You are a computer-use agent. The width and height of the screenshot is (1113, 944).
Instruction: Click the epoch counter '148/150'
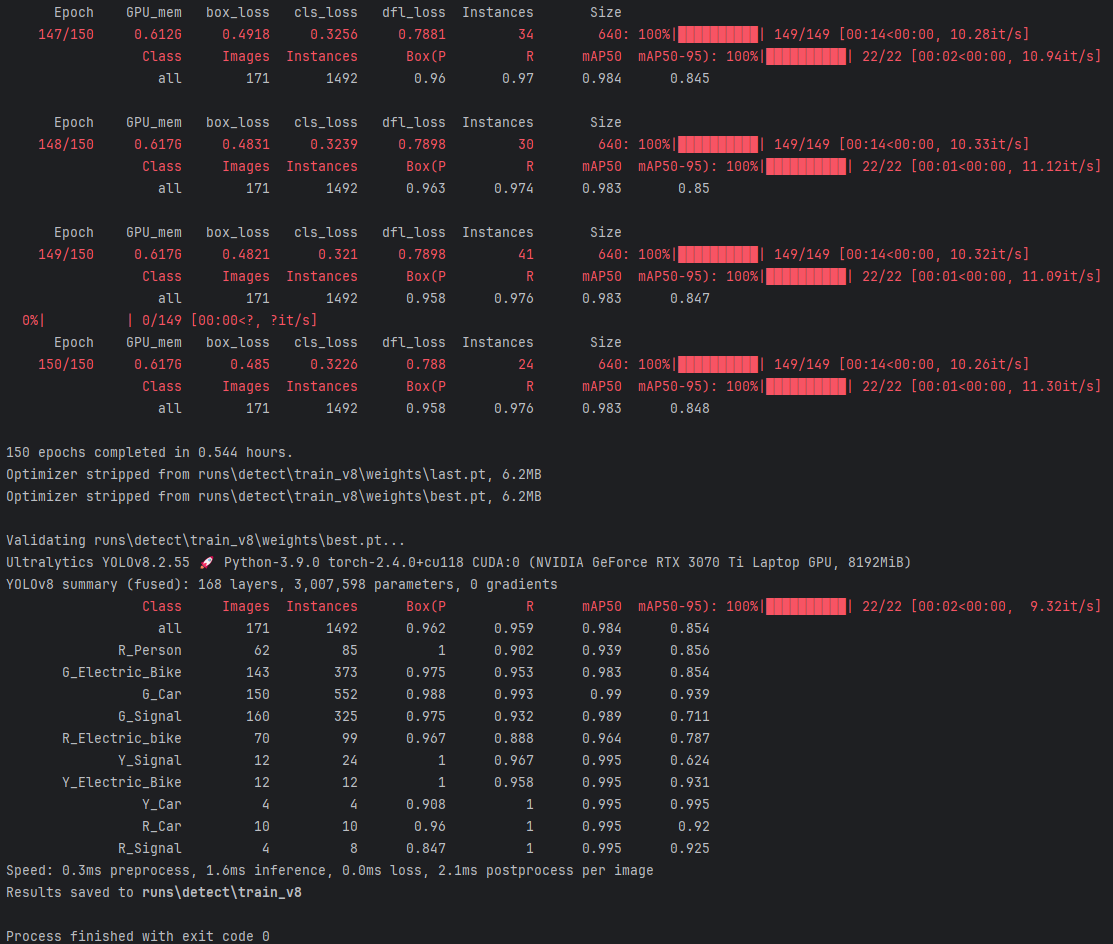pos(66,144)
